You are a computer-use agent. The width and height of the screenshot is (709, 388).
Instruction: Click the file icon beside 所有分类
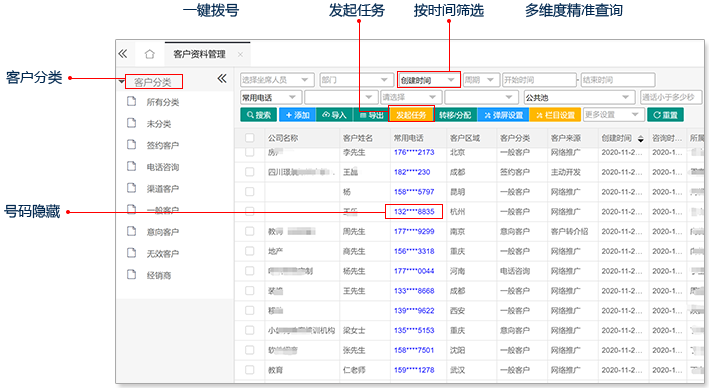click(132, 101)
